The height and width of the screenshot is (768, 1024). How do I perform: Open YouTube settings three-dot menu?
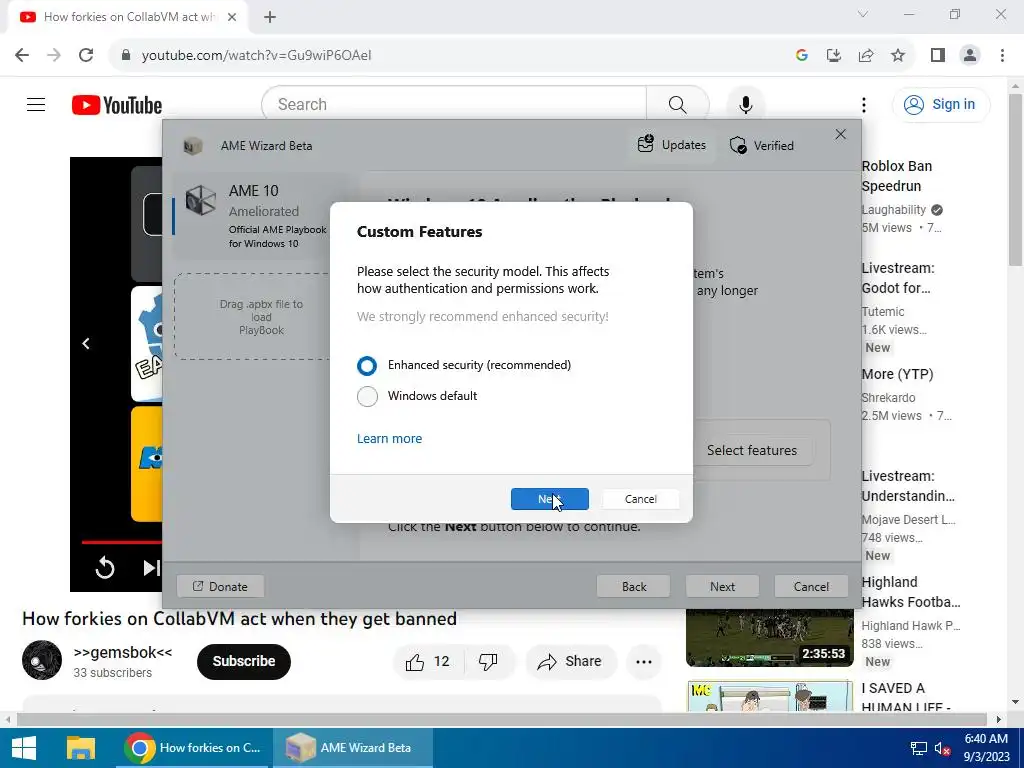tap(863, 104)
